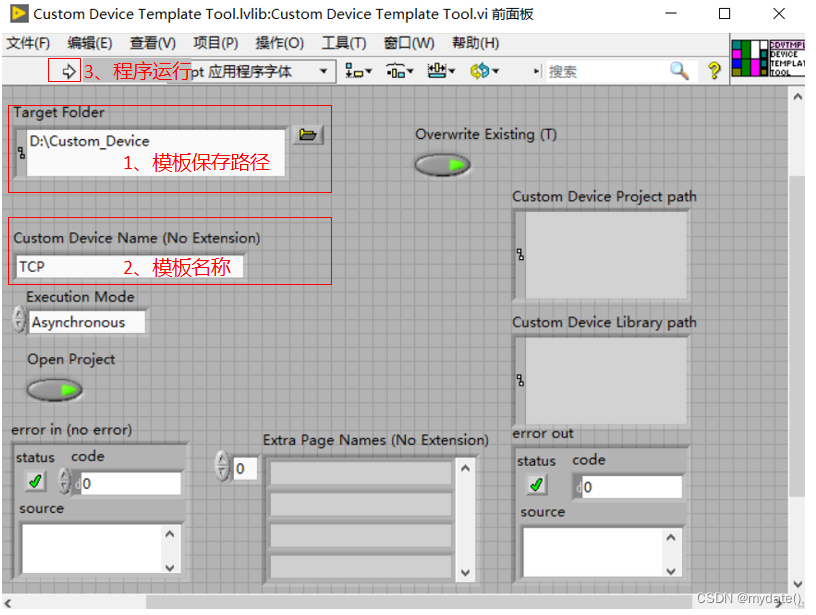Open the 查看(V) menu

[x=152, y=43]
